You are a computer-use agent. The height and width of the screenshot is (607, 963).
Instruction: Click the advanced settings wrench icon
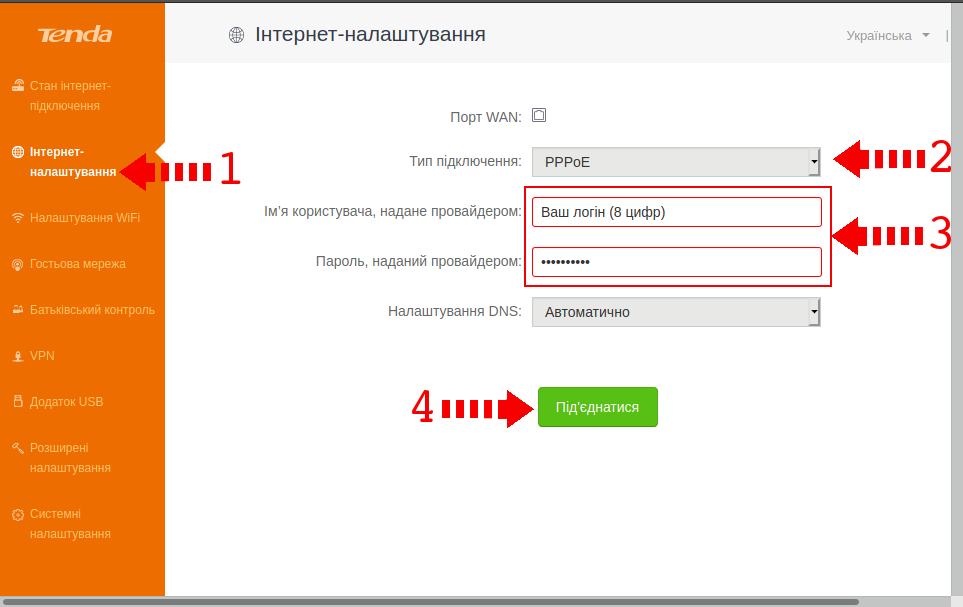click(17, 448)
